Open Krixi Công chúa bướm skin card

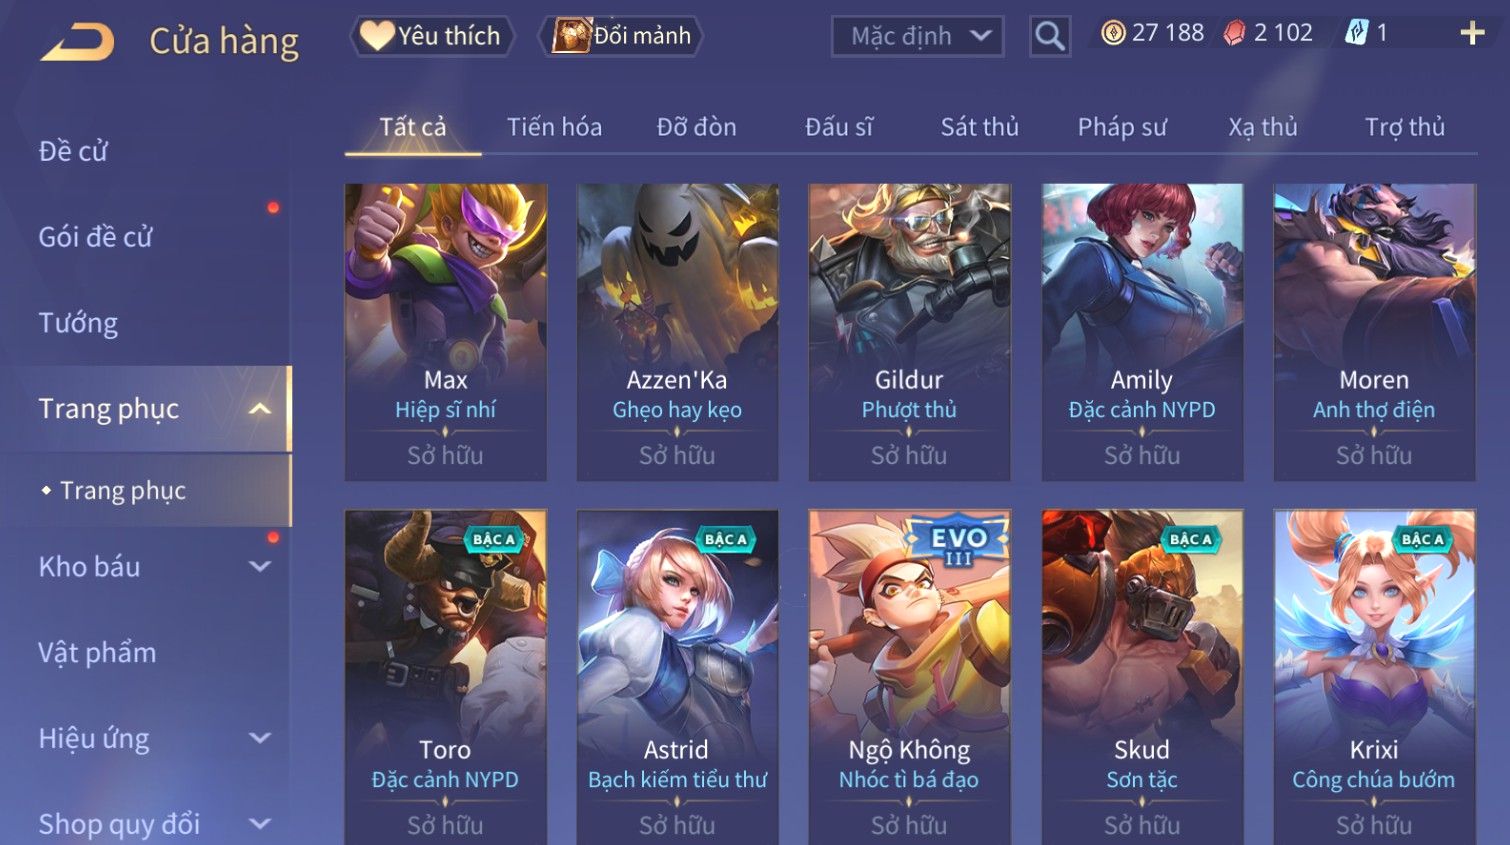click(x=1374, y=678)
